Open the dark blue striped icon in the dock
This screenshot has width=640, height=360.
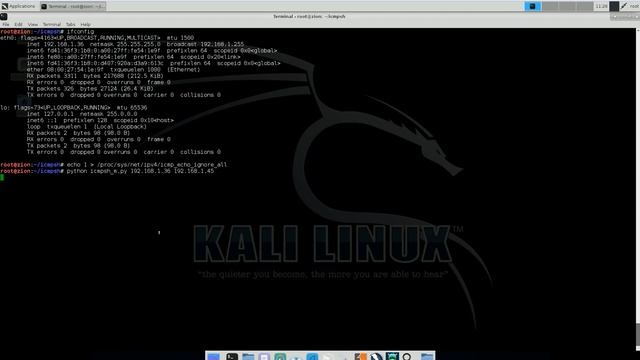[376, 357]
